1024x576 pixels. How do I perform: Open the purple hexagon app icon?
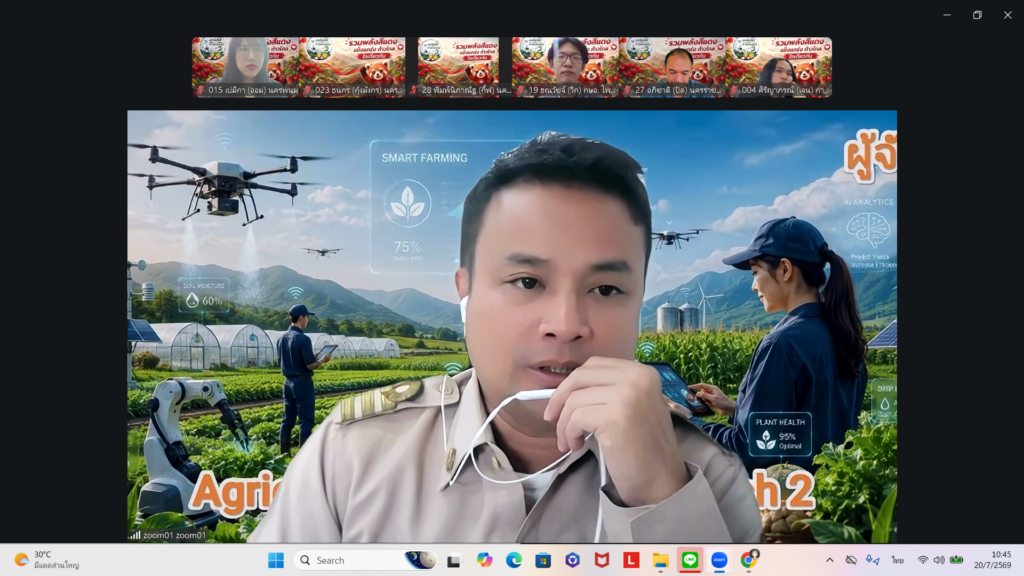(x=573, y=560)
